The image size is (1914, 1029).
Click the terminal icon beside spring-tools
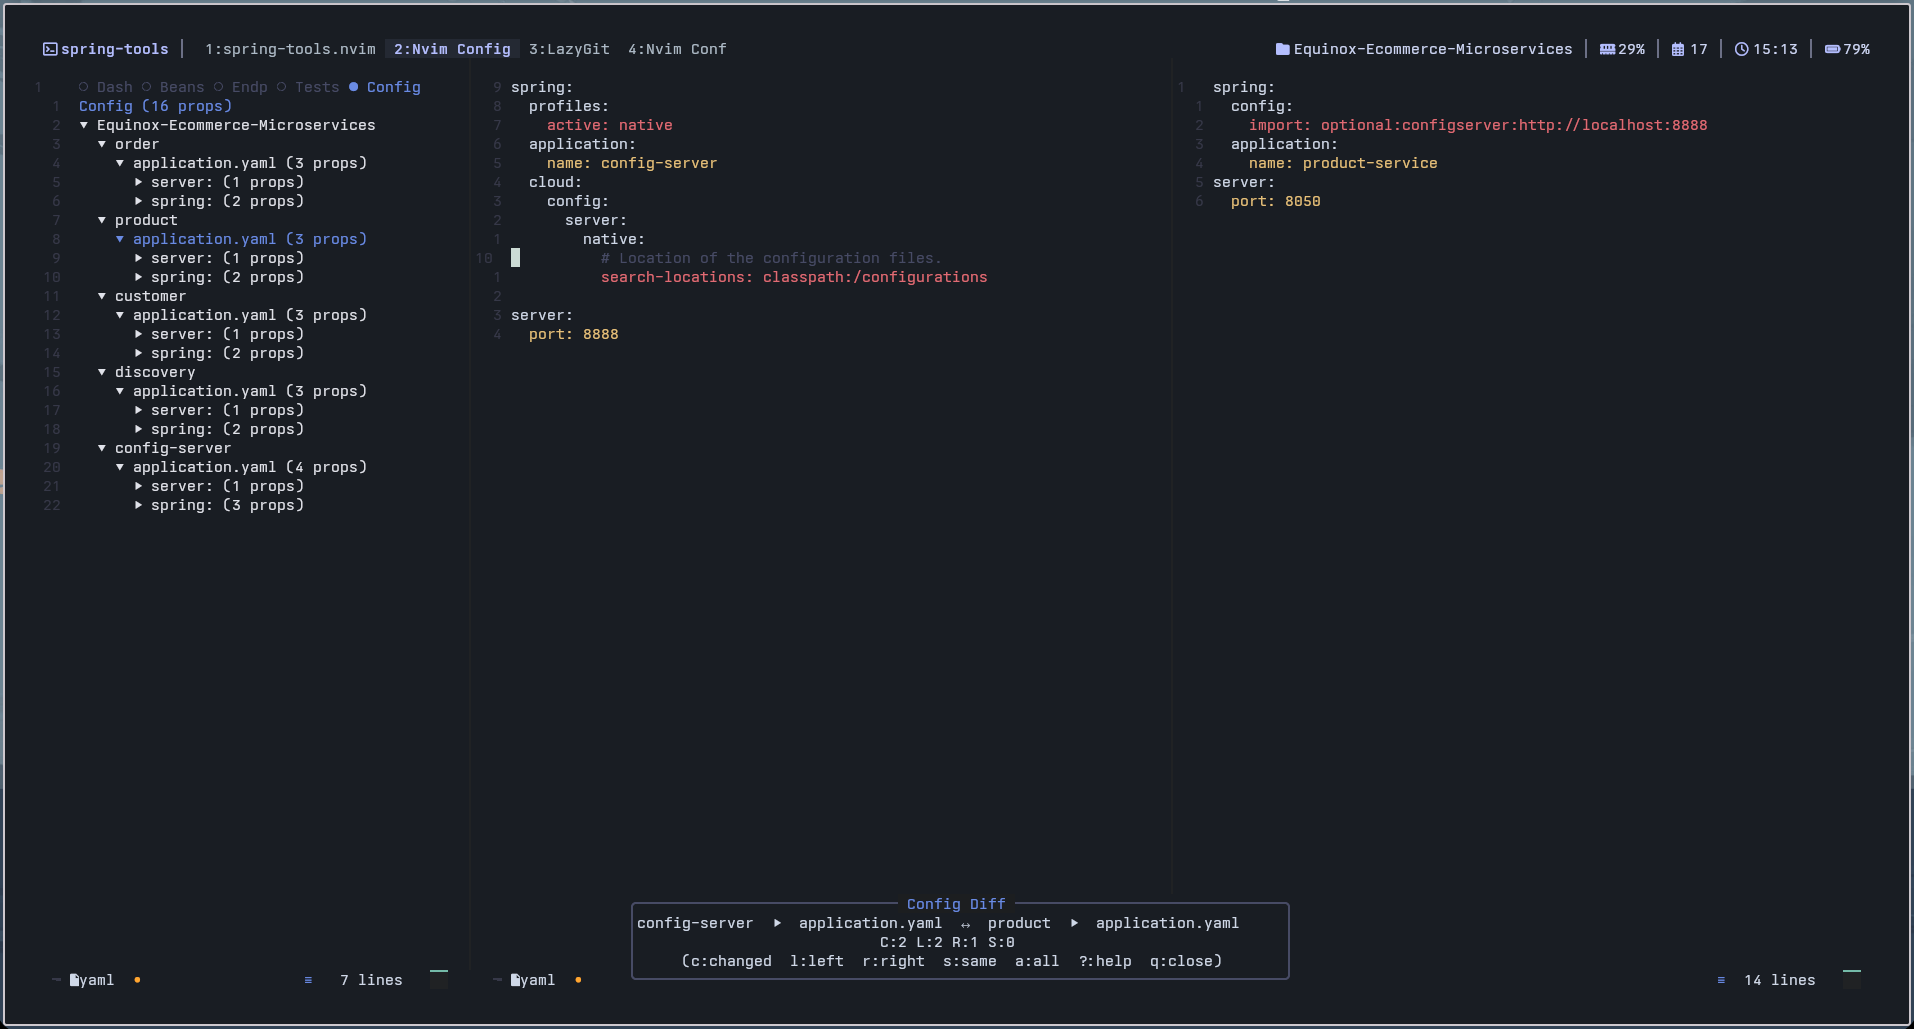pos(50,49)
